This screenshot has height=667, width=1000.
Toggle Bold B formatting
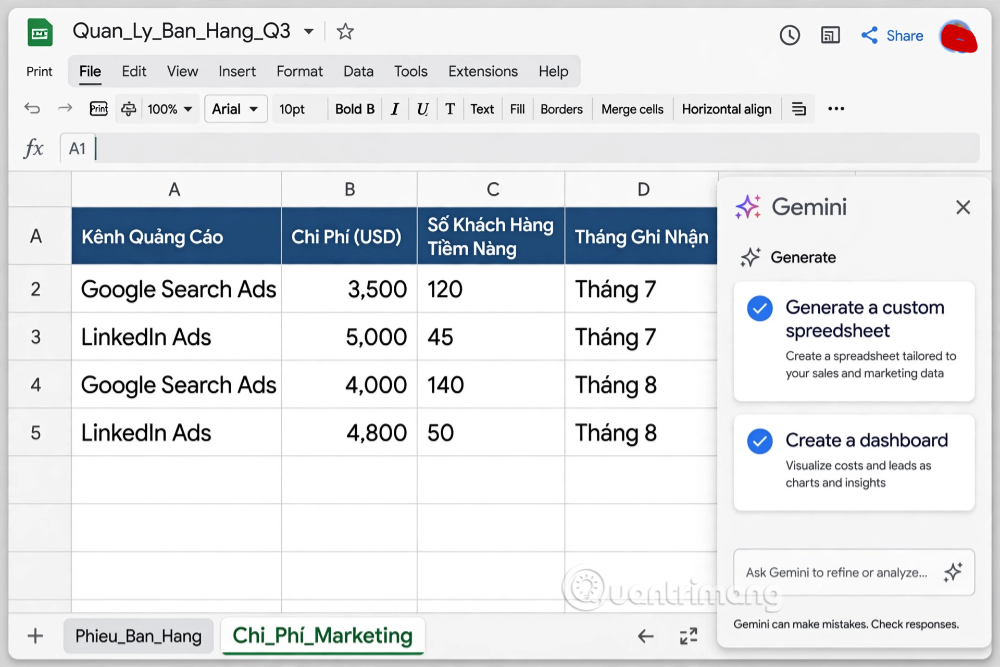(x=355, y=109)
